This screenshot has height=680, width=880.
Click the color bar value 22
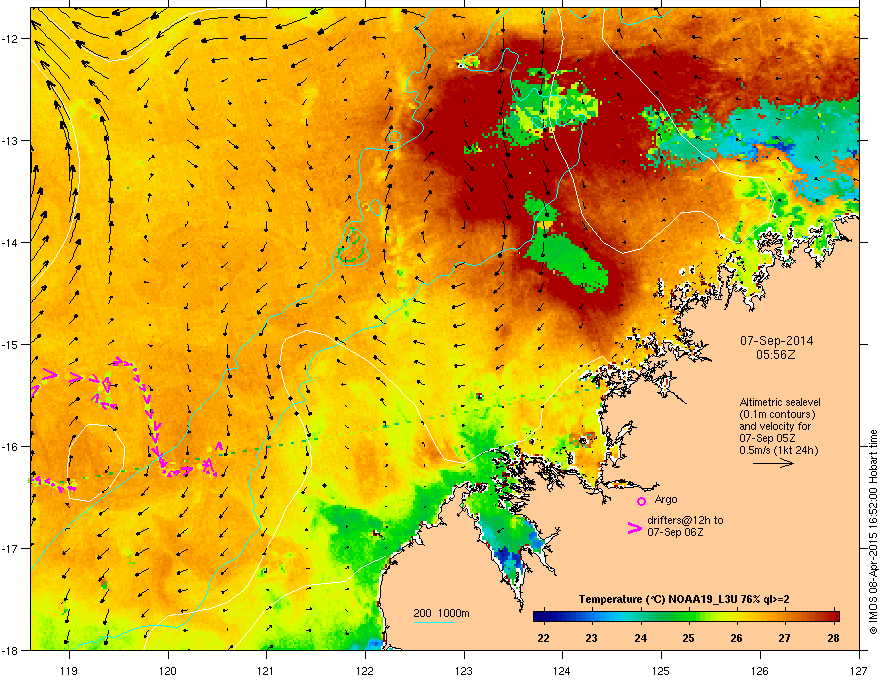coord(543,638)
